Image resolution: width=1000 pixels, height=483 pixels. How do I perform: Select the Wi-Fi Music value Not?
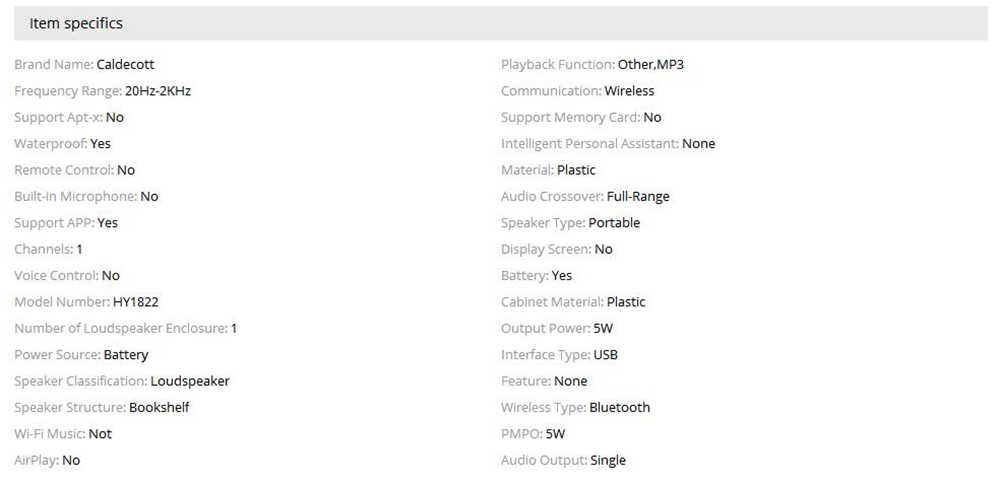(100, 434)
